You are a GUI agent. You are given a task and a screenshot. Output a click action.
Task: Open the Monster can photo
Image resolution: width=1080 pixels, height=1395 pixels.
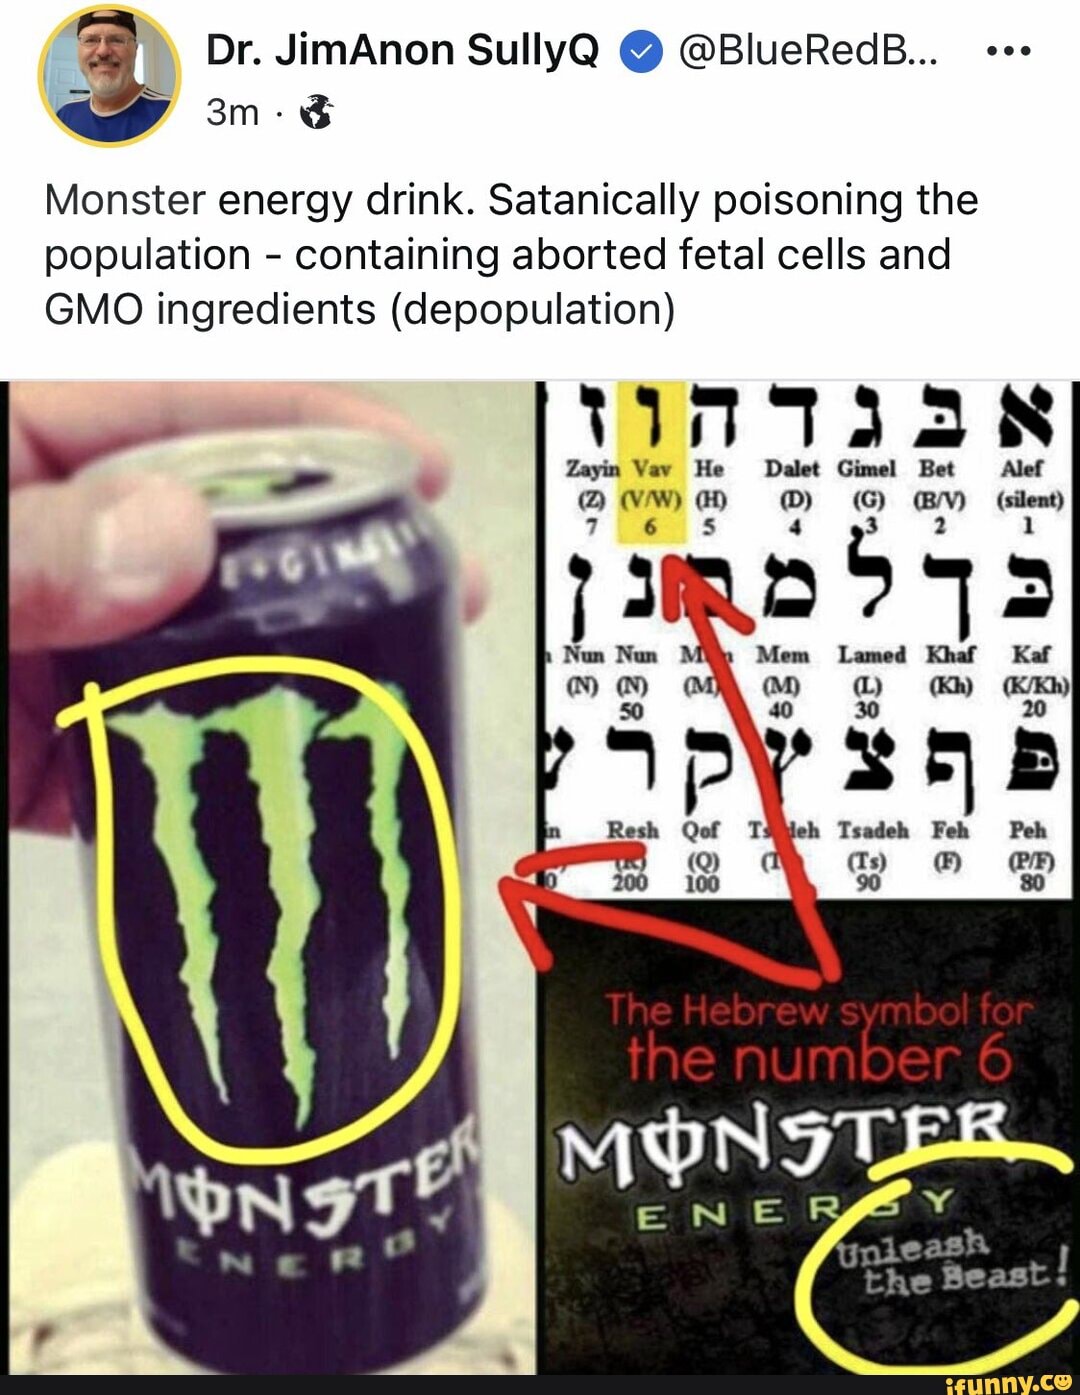click(x=270, y=878)
